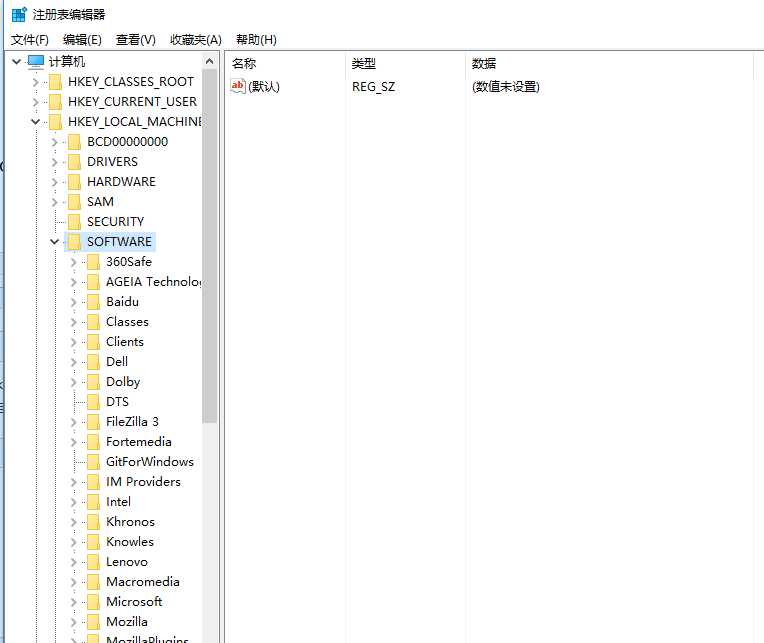Image resolution: width=764 pixels, height=643 pixels.
Task: Click the tree pane vertical scrollbar thumb
Action: pyautogui.click(x=210, y=246)
